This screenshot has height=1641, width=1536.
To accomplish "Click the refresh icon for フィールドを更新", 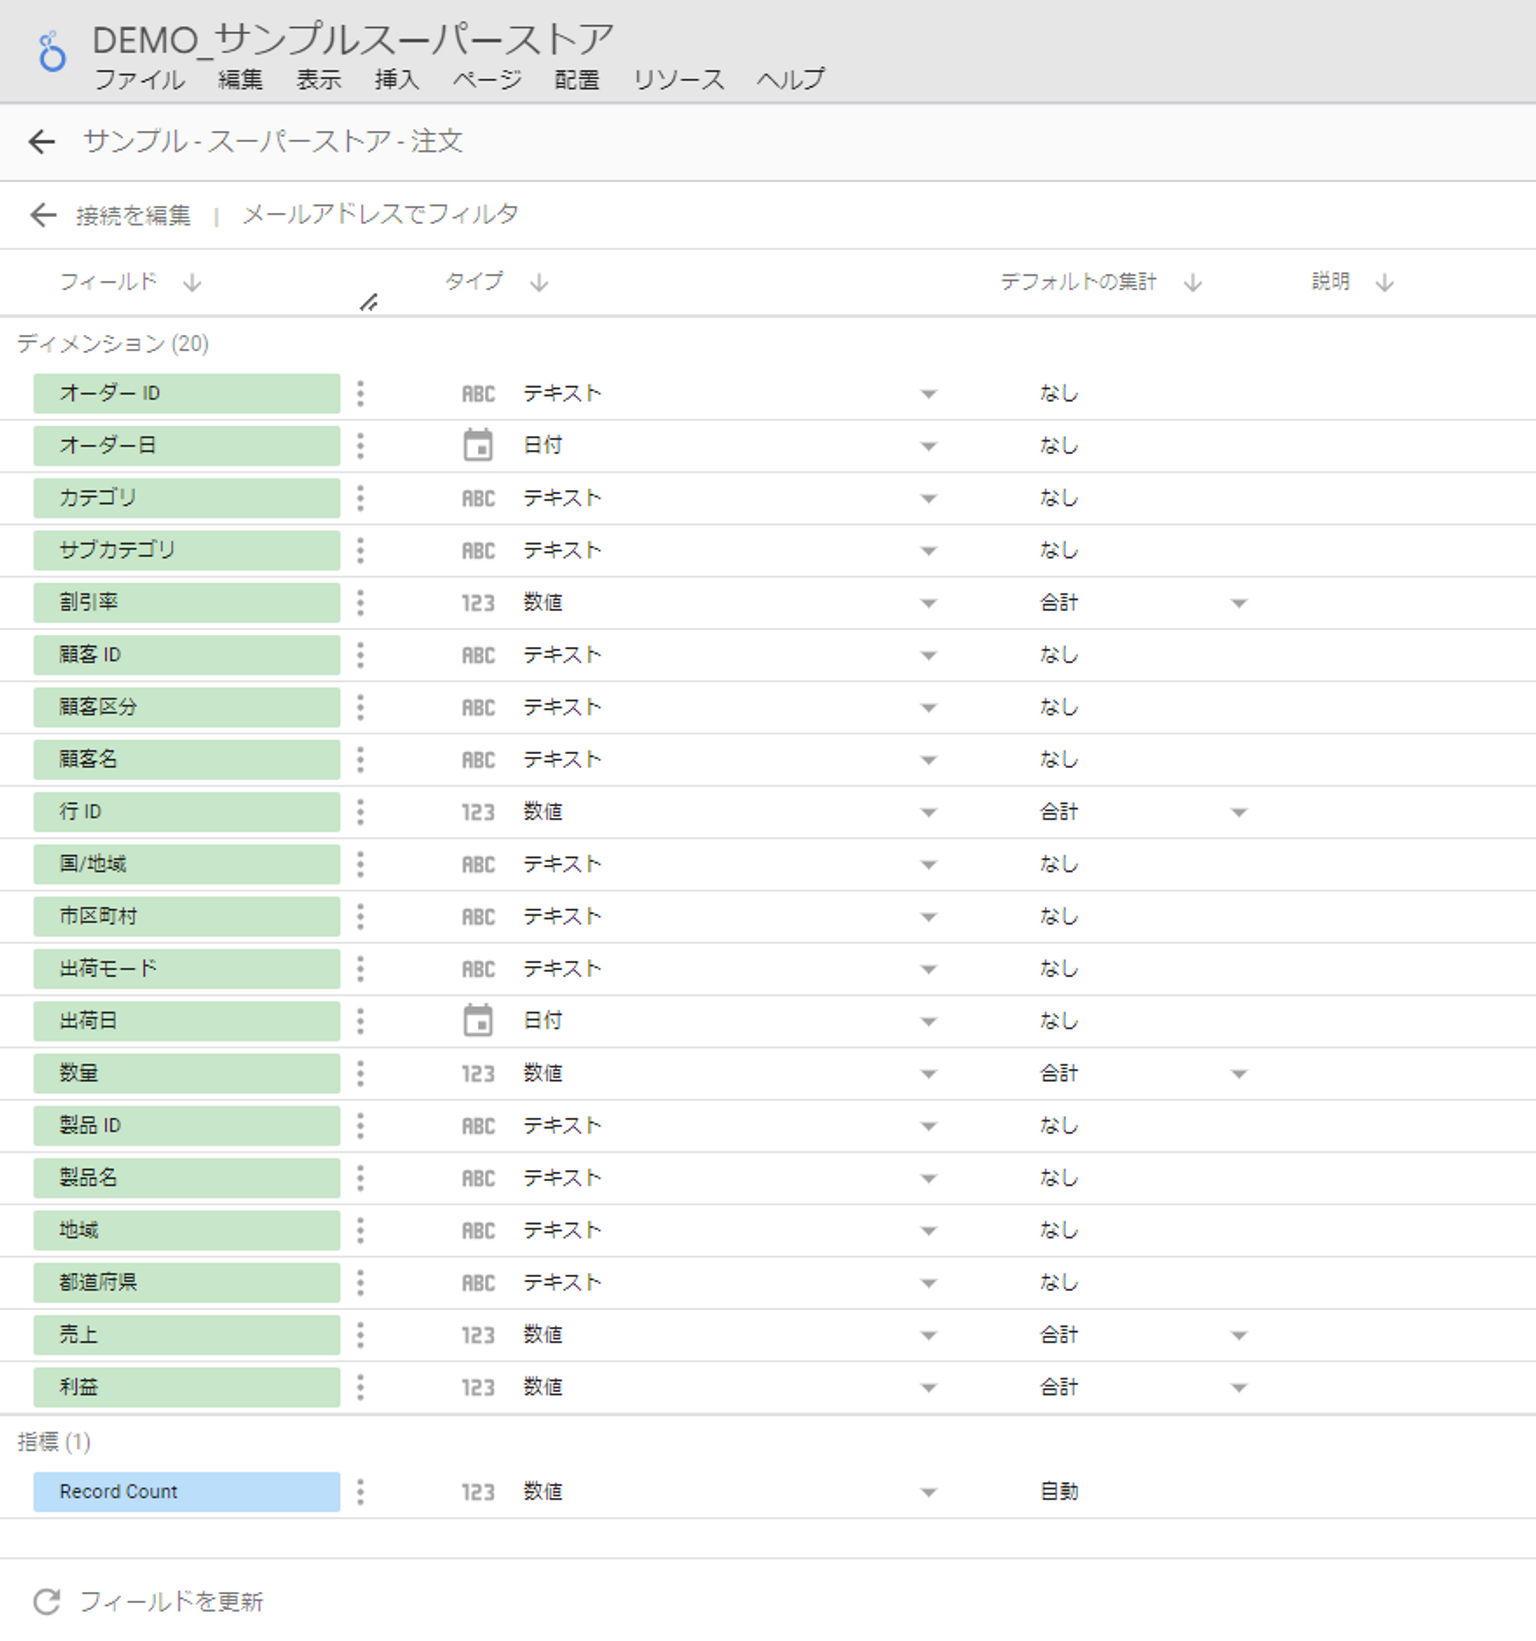I will tap(47, 1601).
